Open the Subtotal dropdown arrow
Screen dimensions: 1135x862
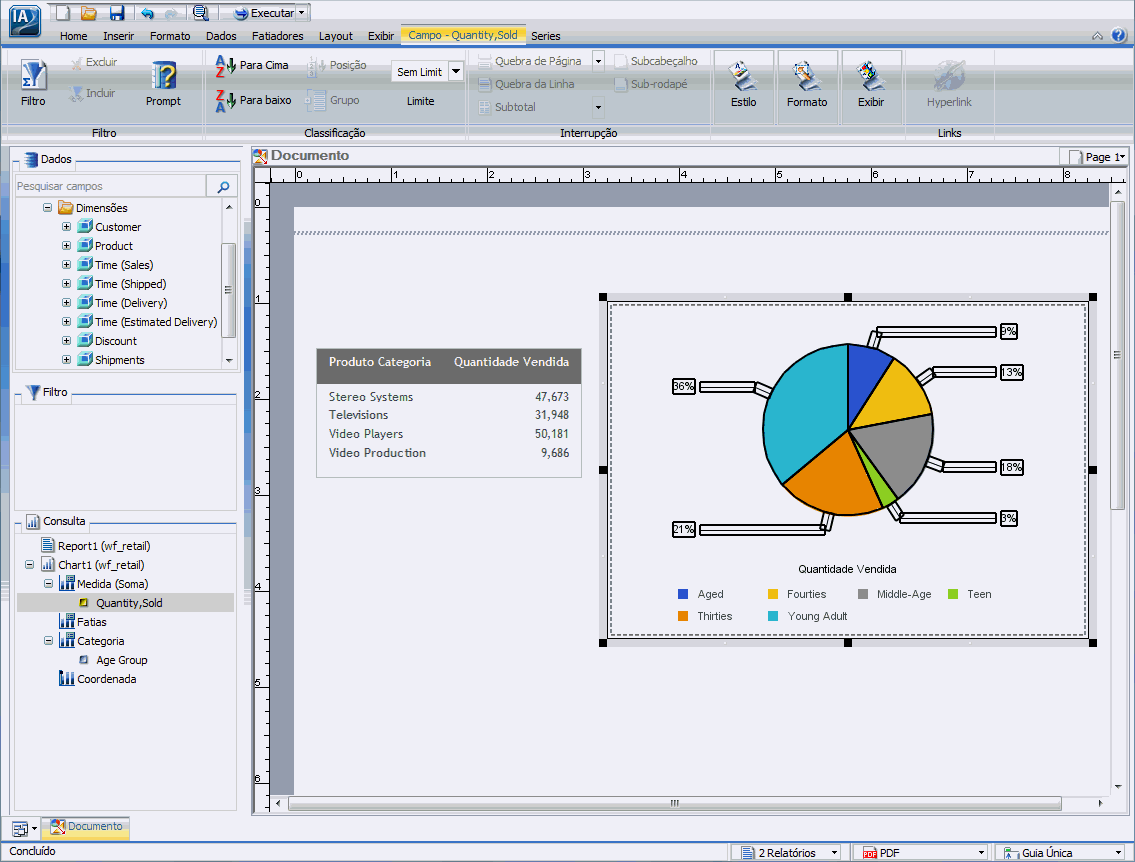pos(599,107)
